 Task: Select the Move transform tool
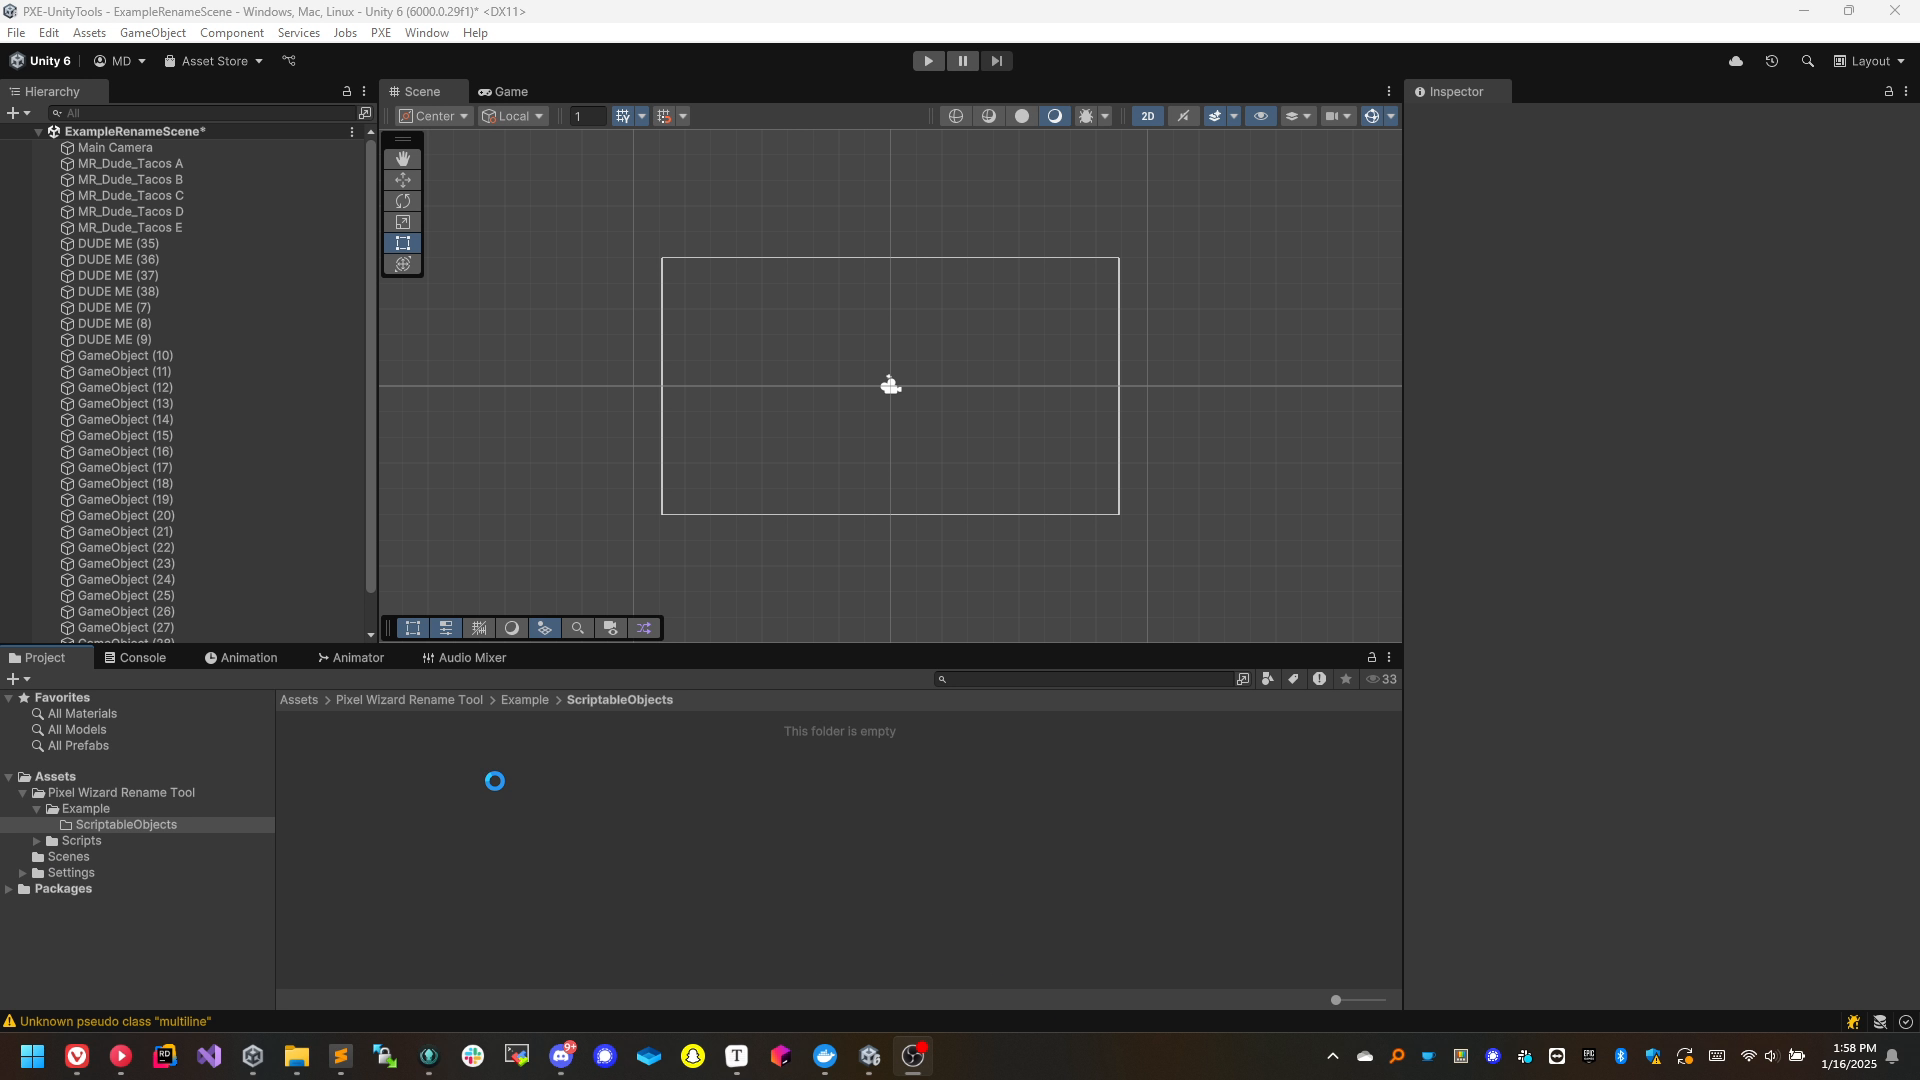pyautogui.click(x=402, y=179)
